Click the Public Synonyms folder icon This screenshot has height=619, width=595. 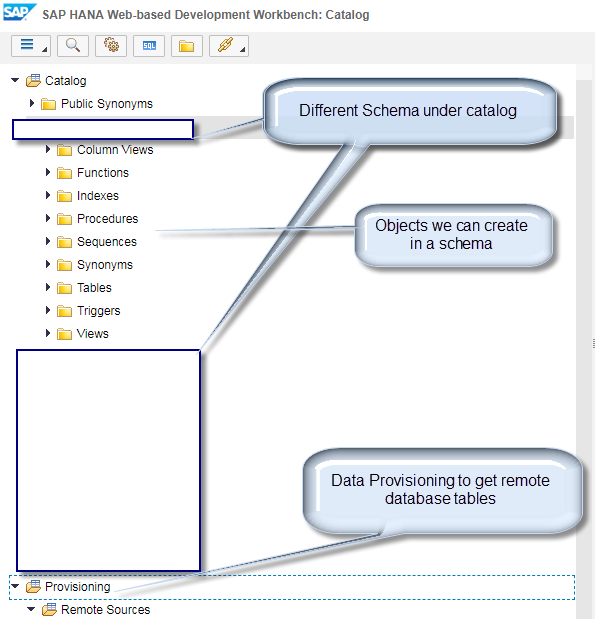click(x=49, y=104)
